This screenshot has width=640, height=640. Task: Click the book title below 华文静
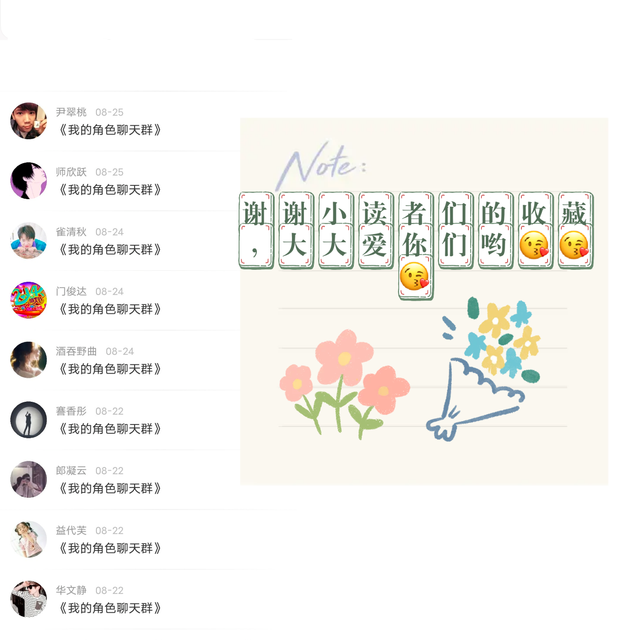[x=109, y=608]
